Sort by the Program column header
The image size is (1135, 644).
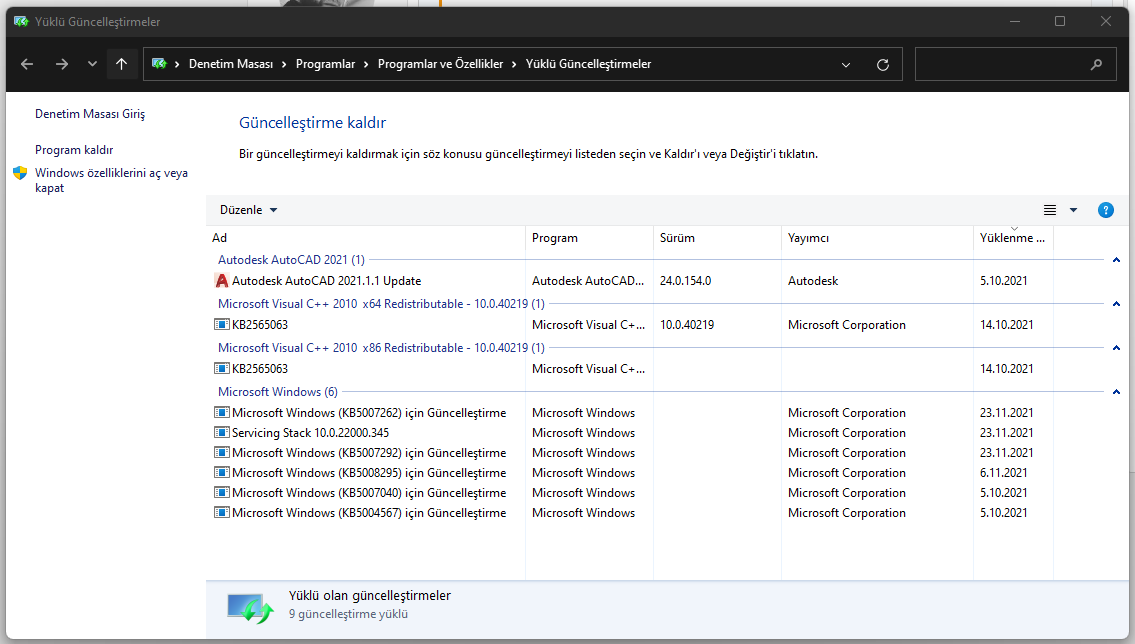[x=589, y=237]
